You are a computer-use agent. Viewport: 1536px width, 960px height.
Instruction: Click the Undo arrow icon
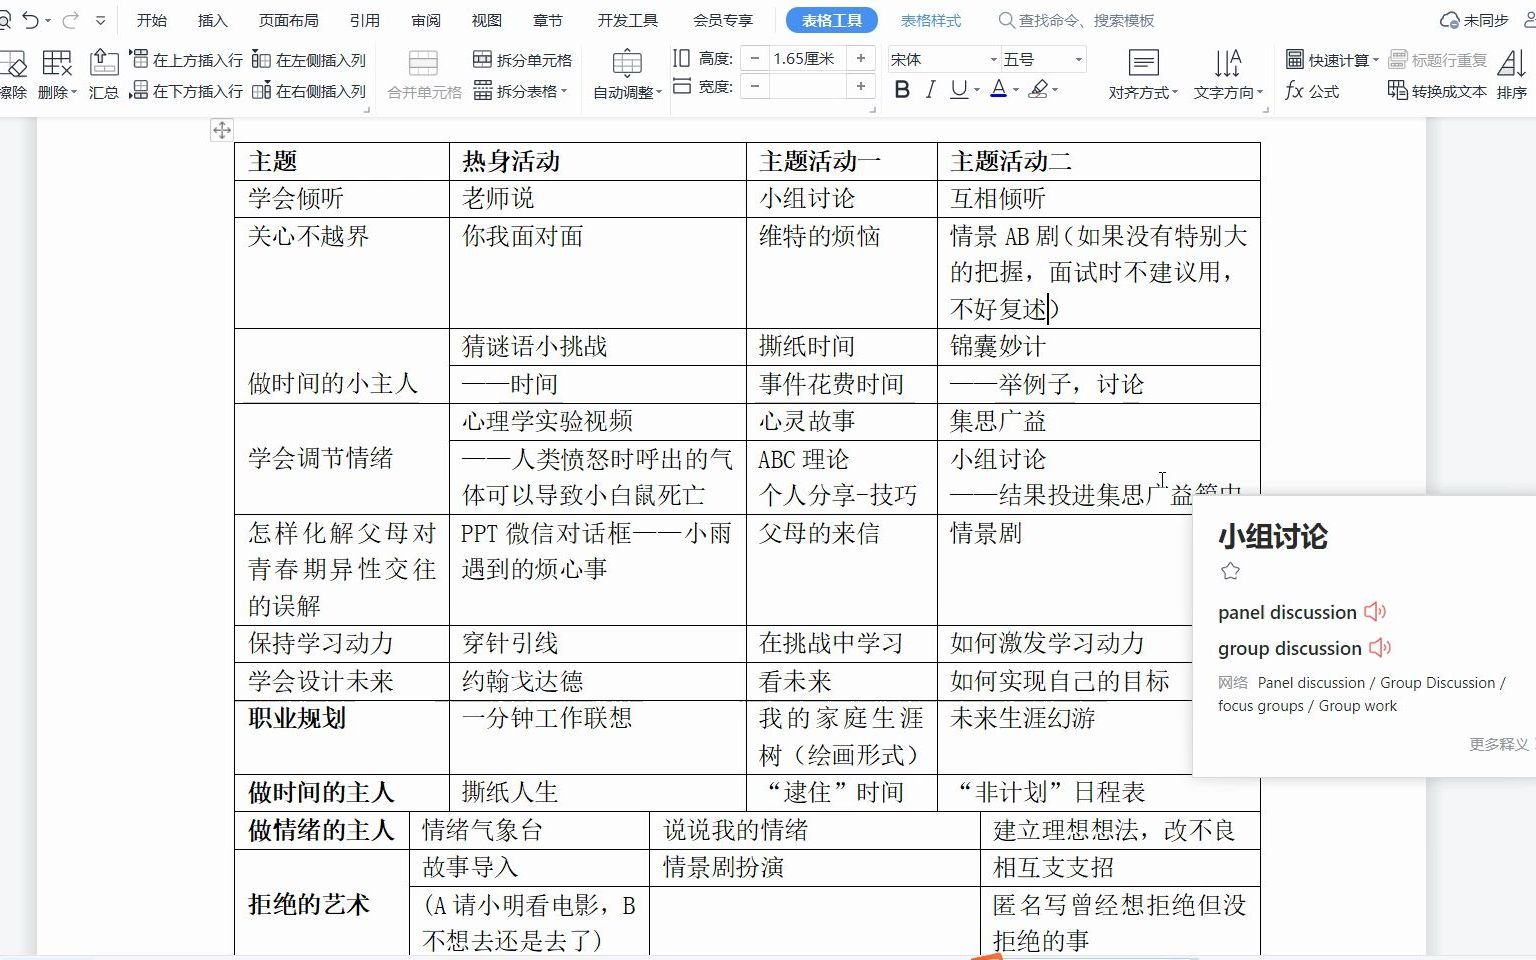30,20
